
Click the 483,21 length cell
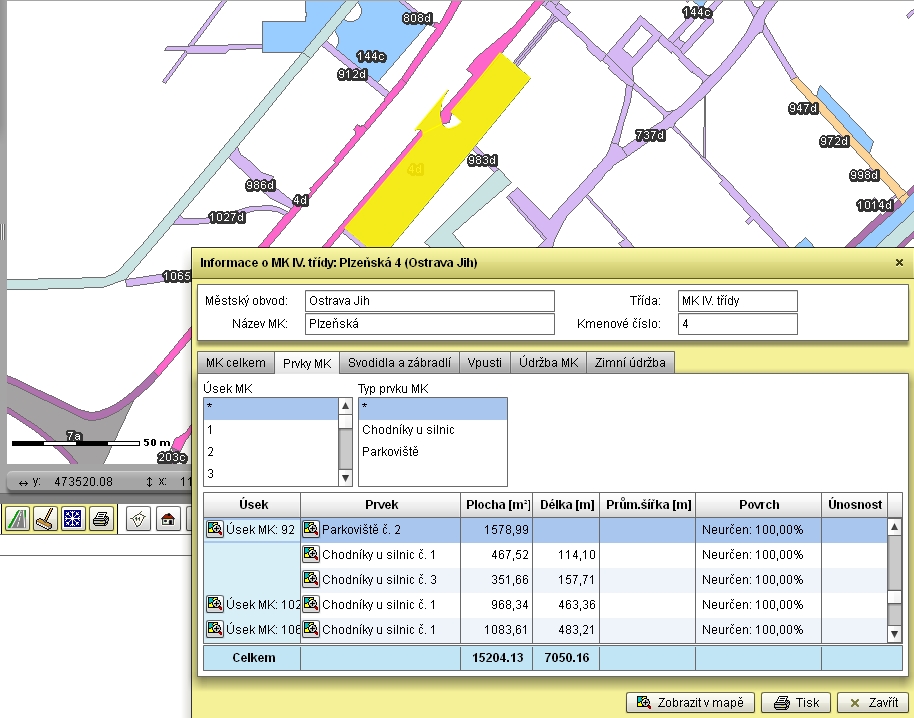point(566,630)
